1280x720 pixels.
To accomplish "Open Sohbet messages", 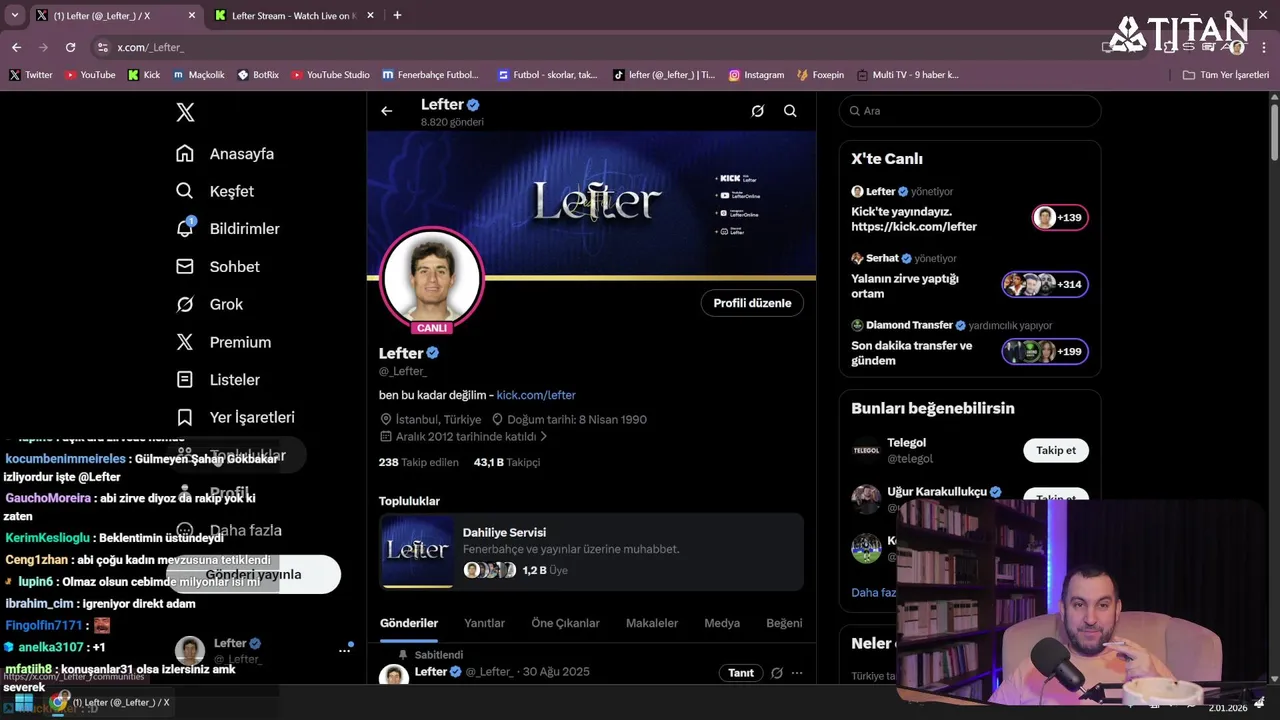I will [x=217, y=267].
